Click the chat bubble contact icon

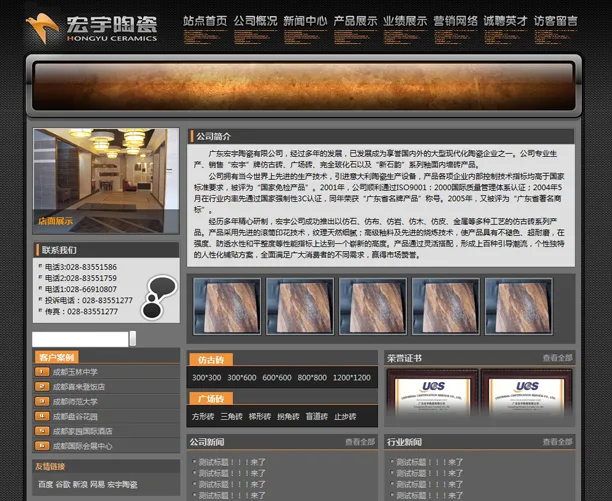[160, 297]
